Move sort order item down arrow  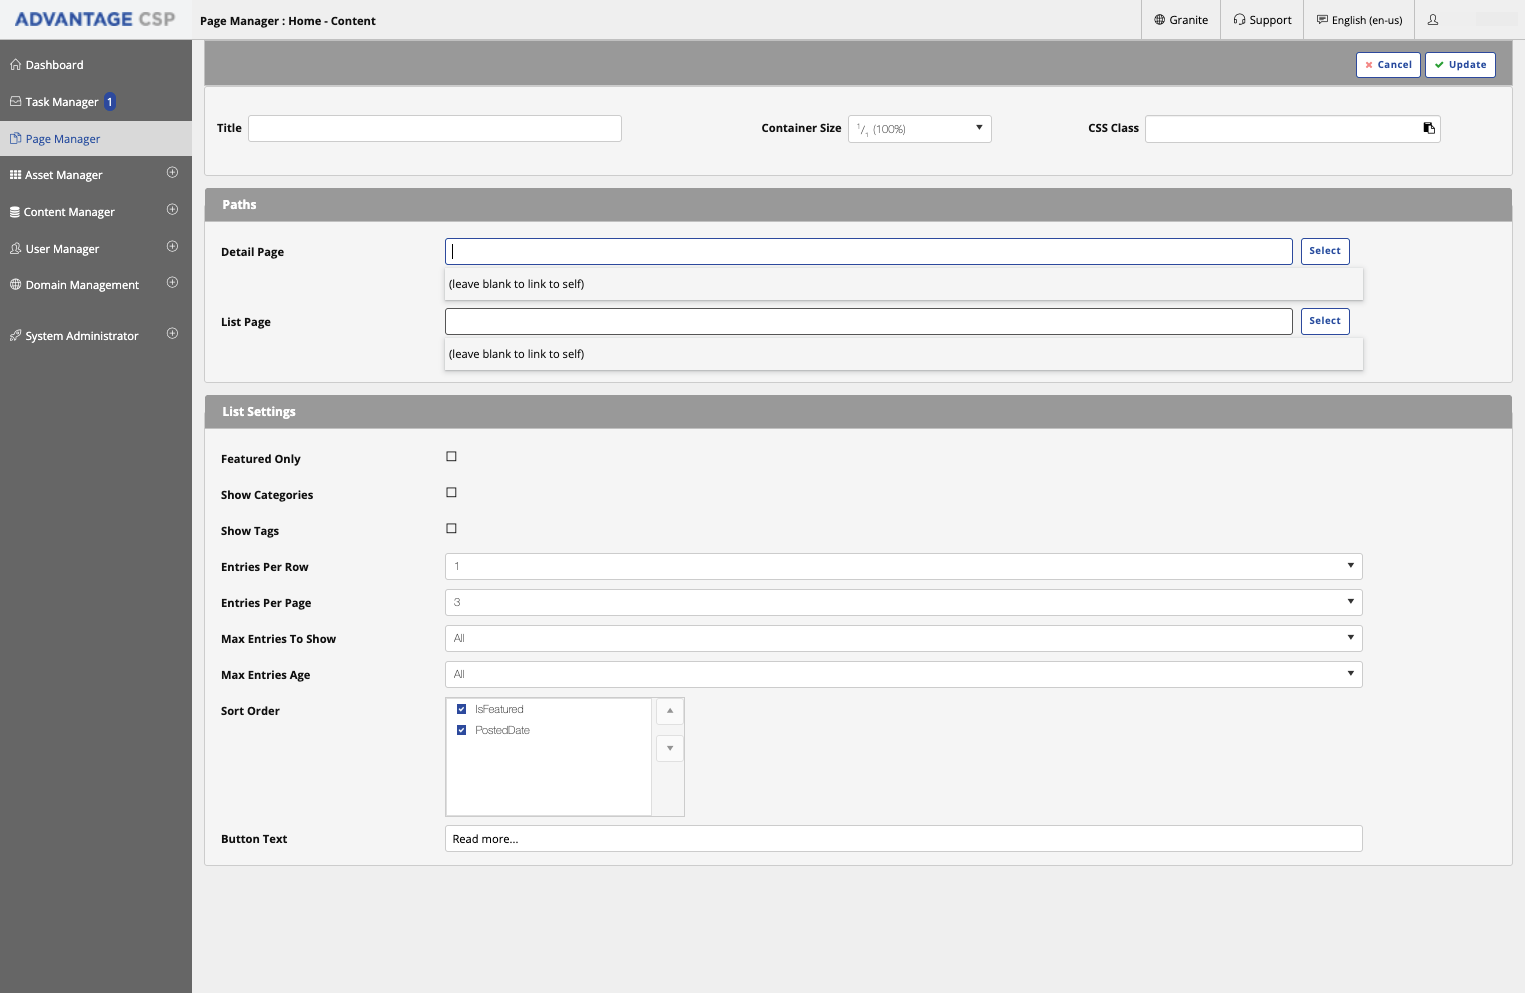point(670,748)
